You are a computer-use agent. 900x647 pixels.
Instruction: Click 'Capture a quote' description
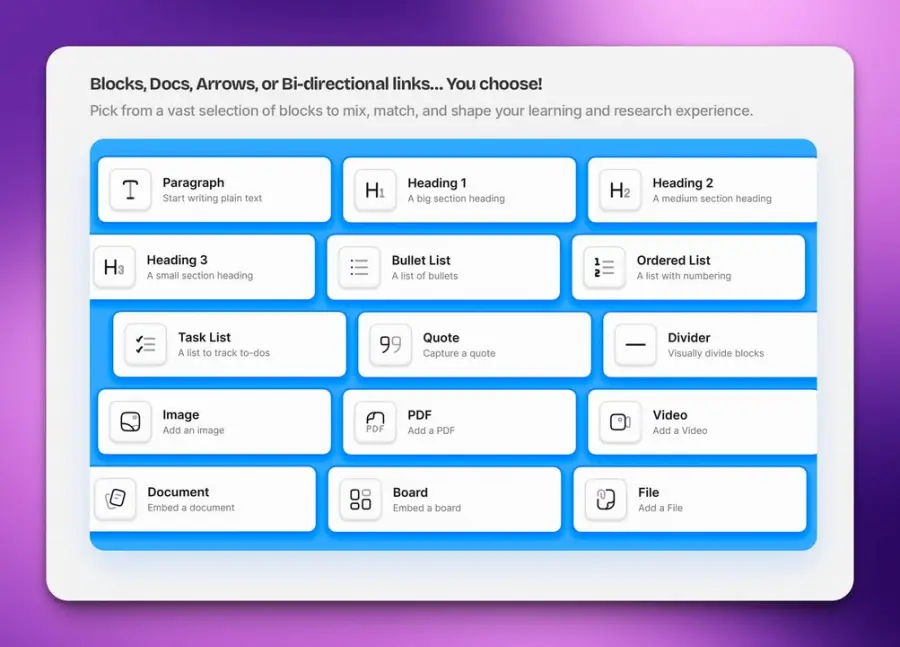click(x=459, y=354)
